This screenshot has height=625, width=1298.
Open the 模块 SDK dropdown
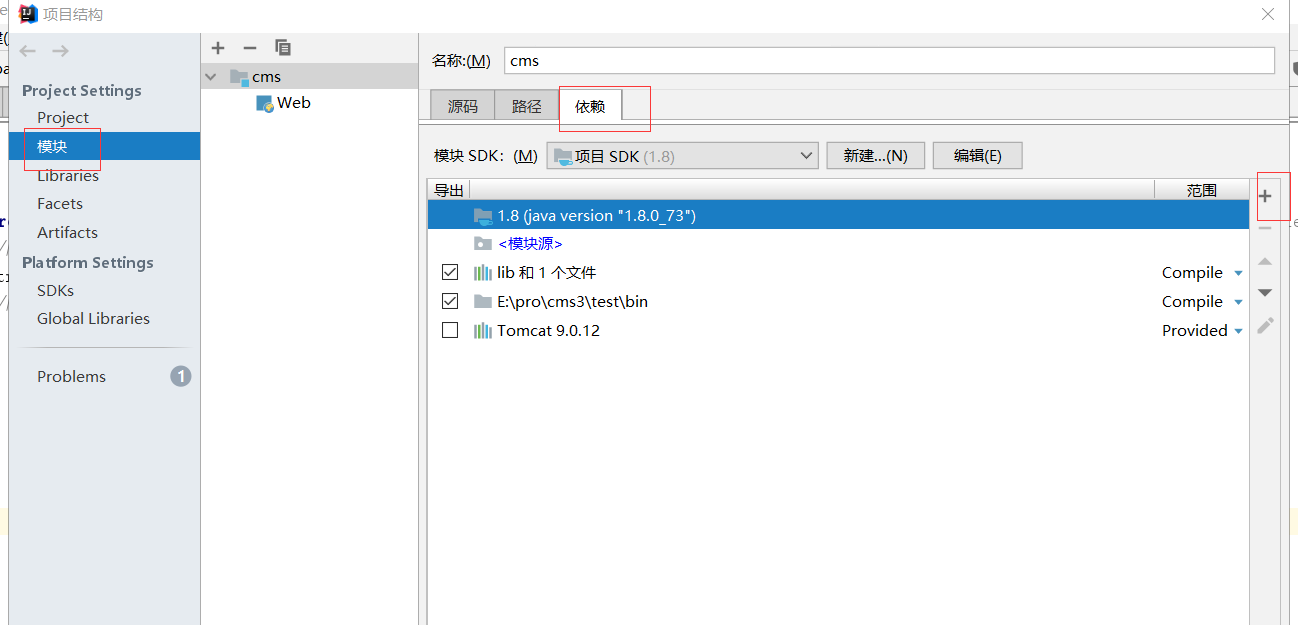[807, 155]
